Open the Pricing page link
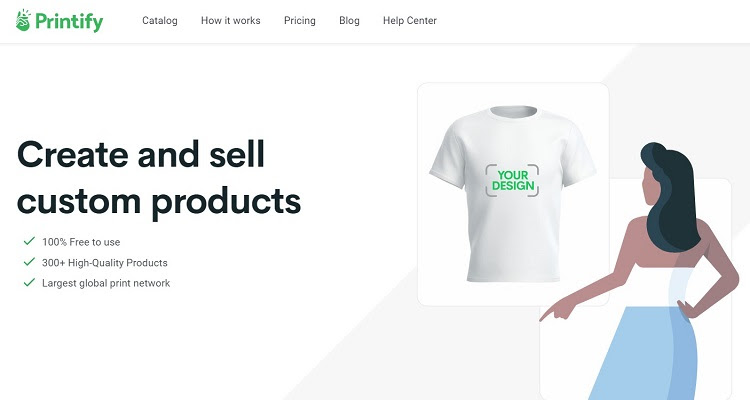This screenshot has width=750, height=400. pos(300,21)
